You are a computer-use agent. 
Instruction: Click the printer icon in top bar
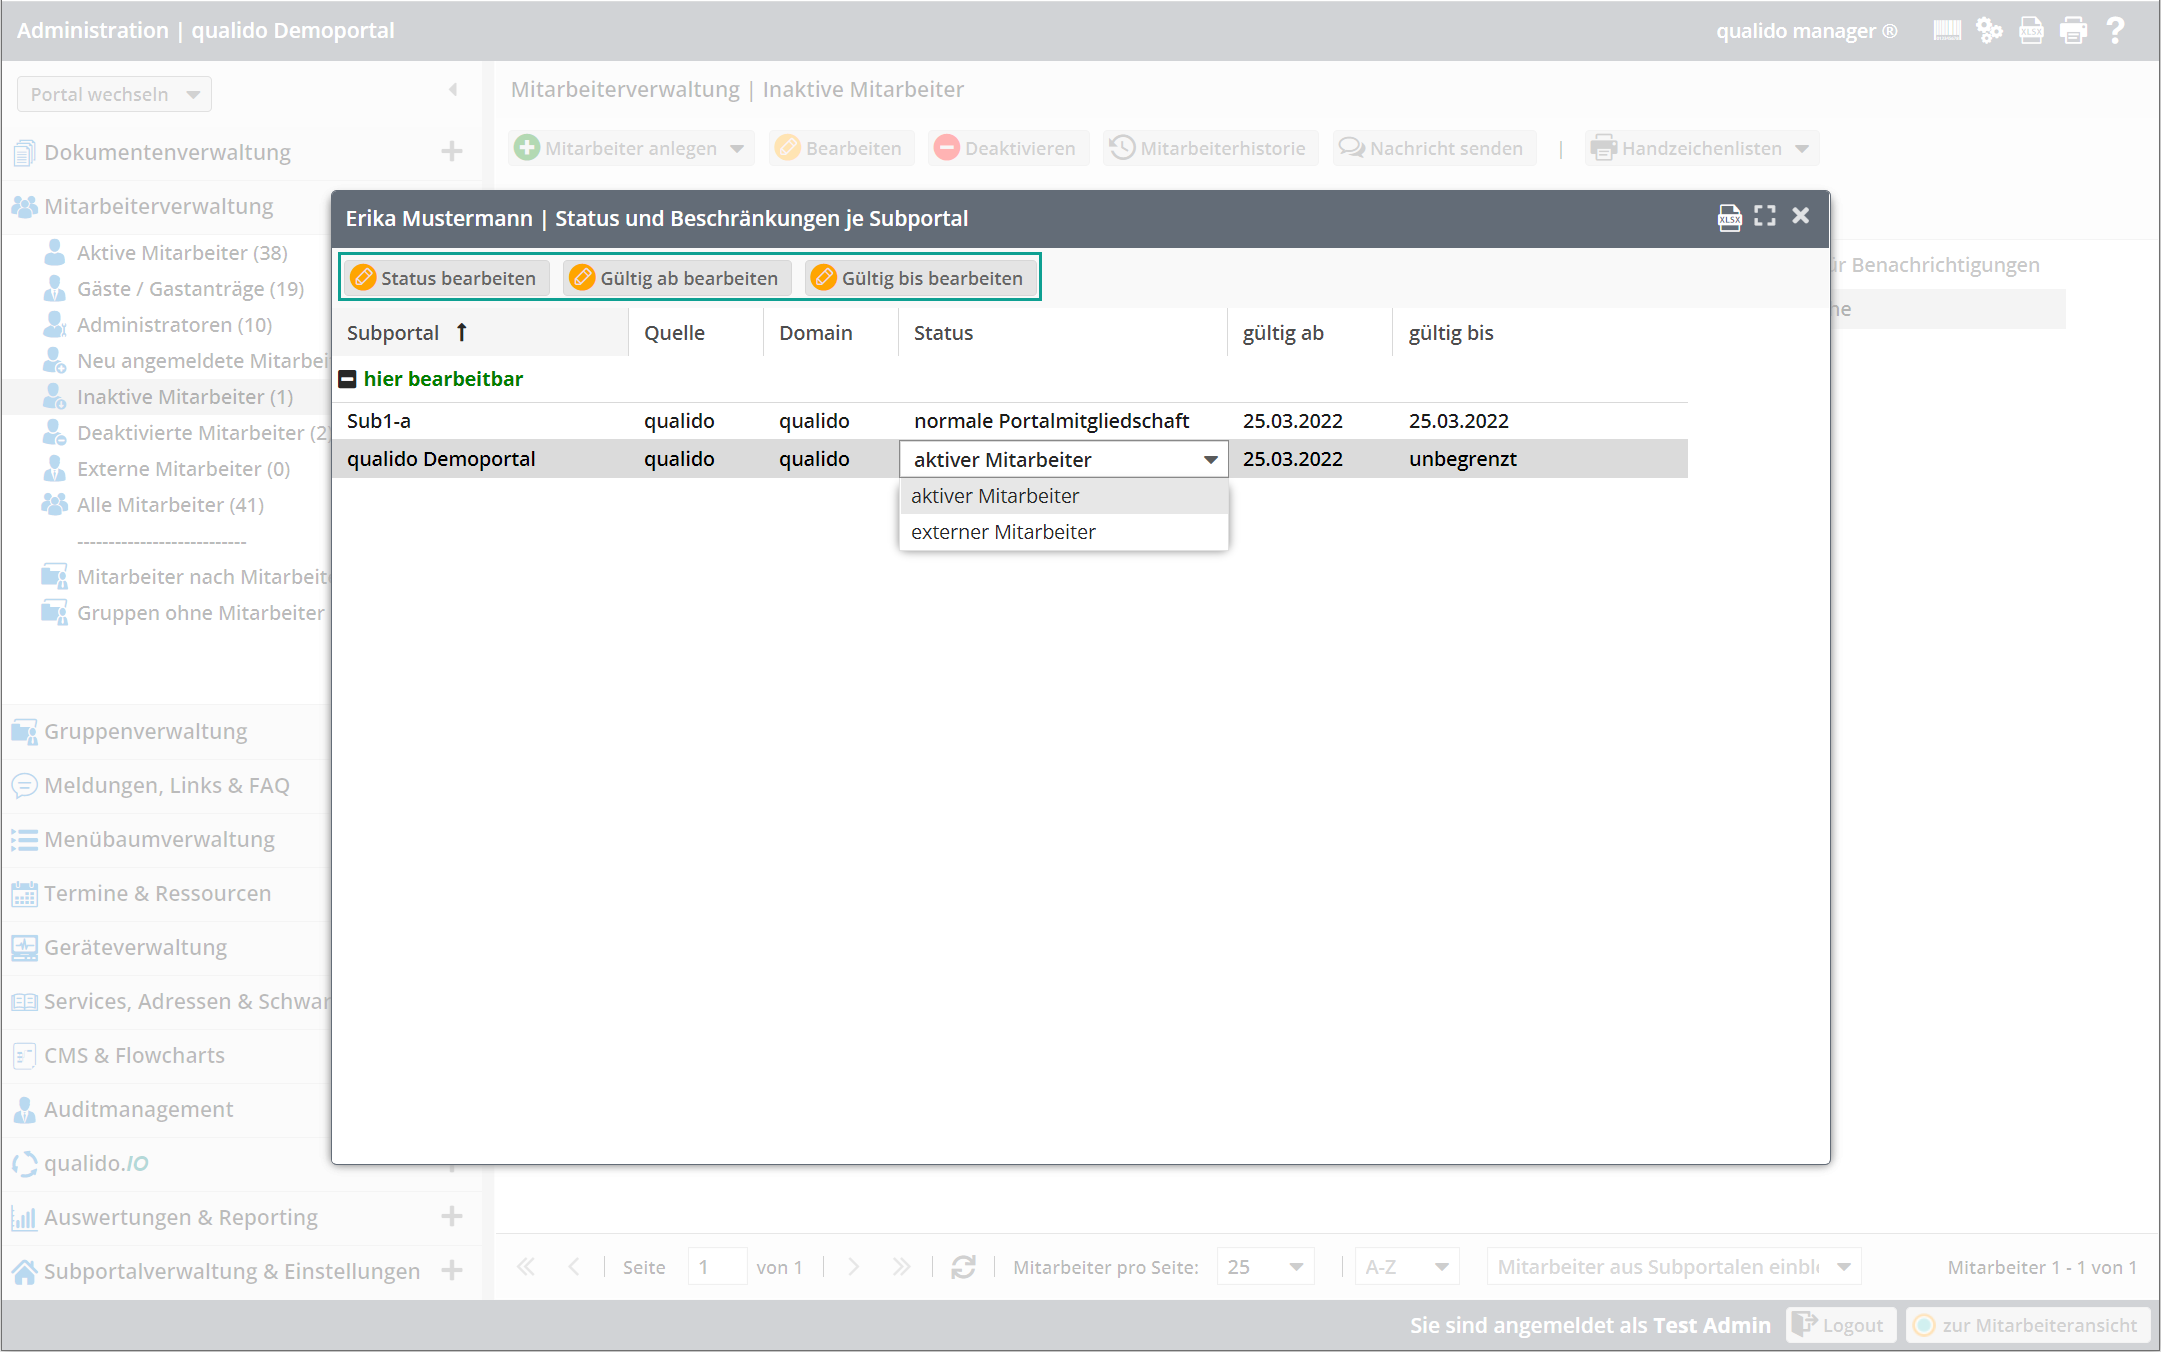tap(2073, 30)
